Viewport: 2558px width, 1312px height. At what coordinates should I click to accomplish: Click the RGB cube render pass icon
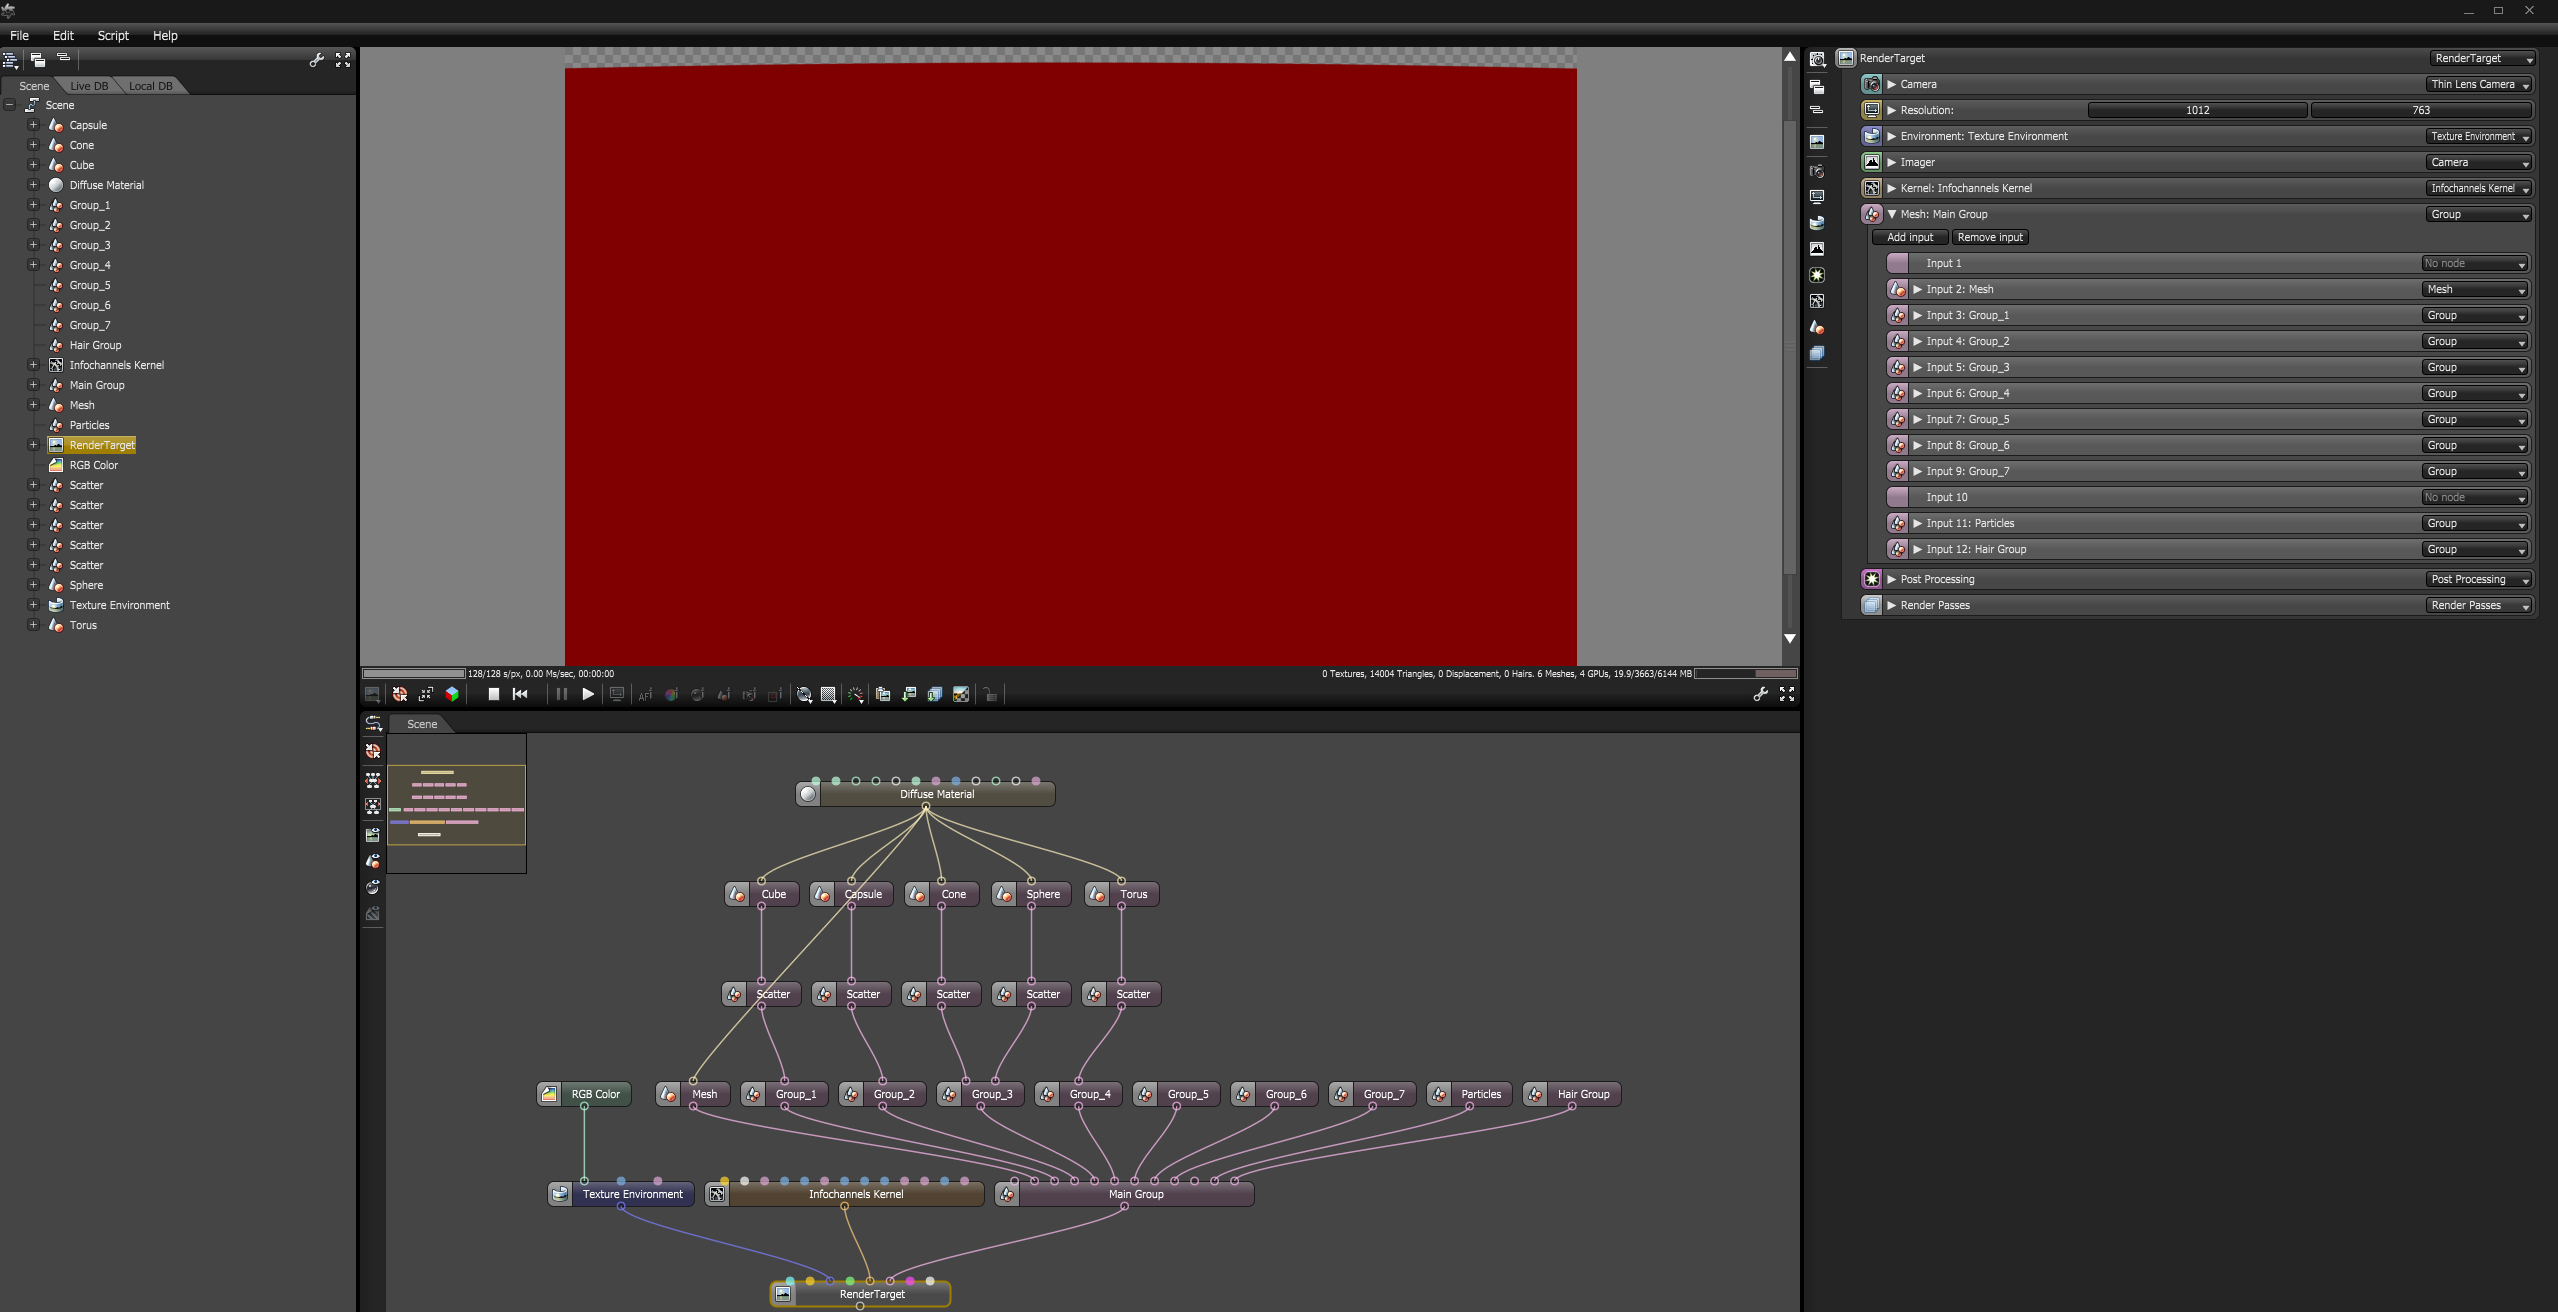(452, 694)
